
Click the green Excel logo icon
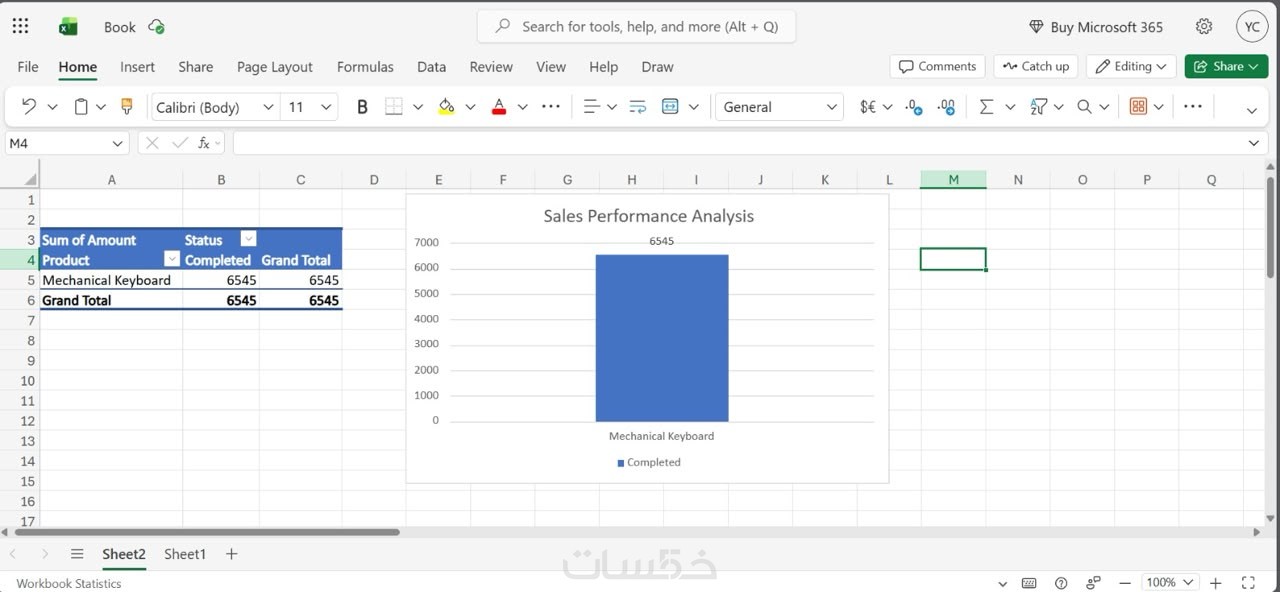pos(68,27)
